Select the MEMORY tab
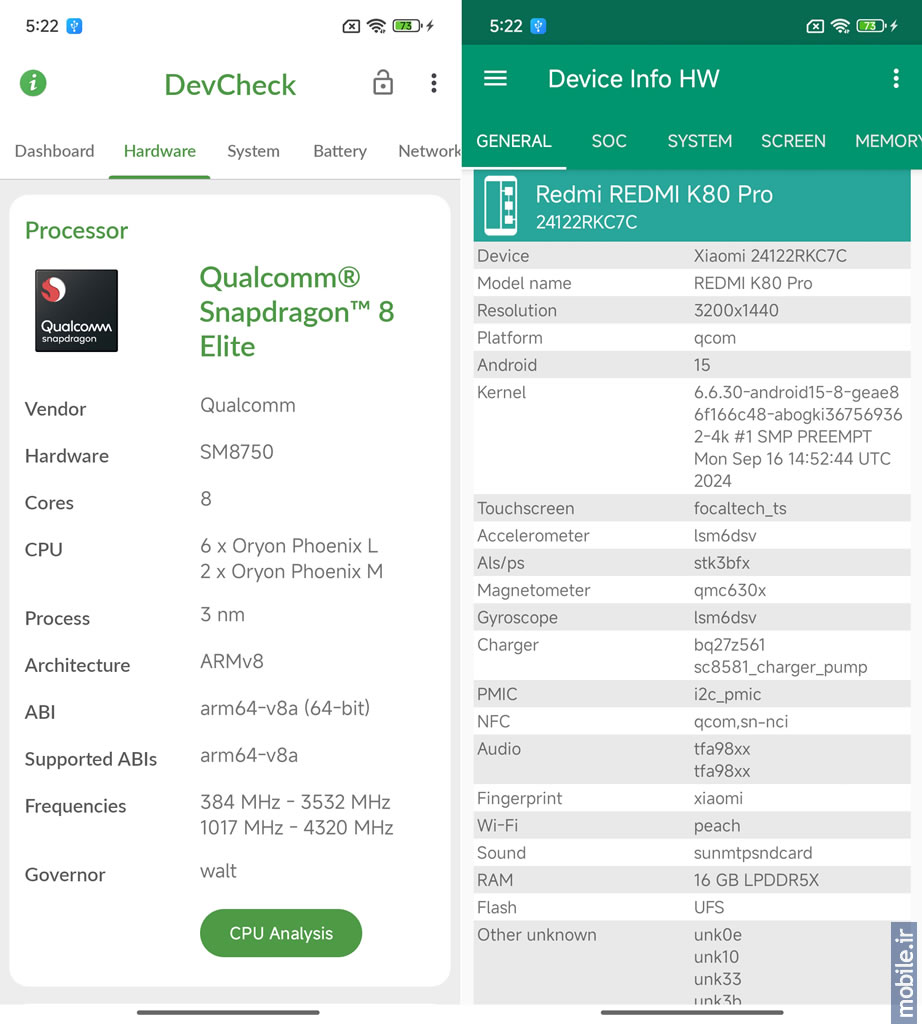 (x=888, y=141)
